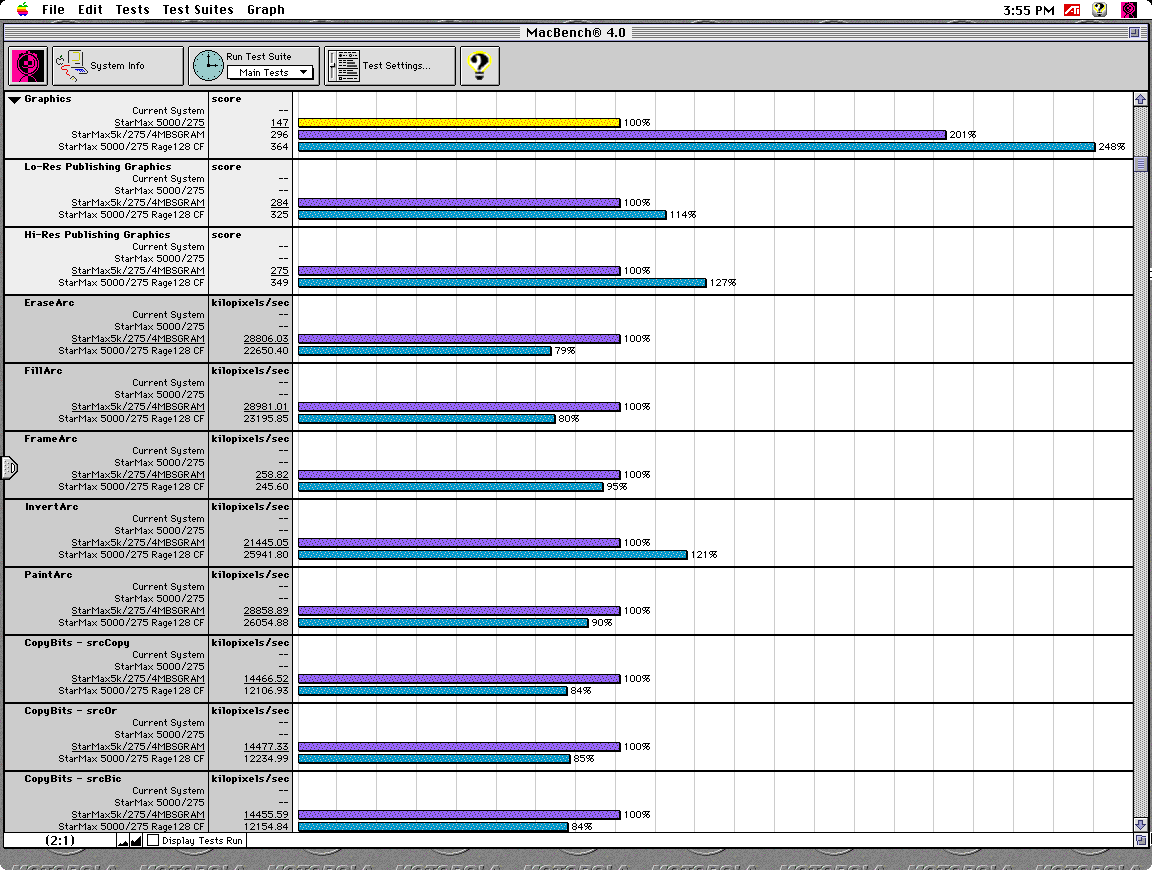The width and height of the screenshot is (1152, 870).
Task: Click the large mountains zoom-in icon
Action: click(136, 841)
